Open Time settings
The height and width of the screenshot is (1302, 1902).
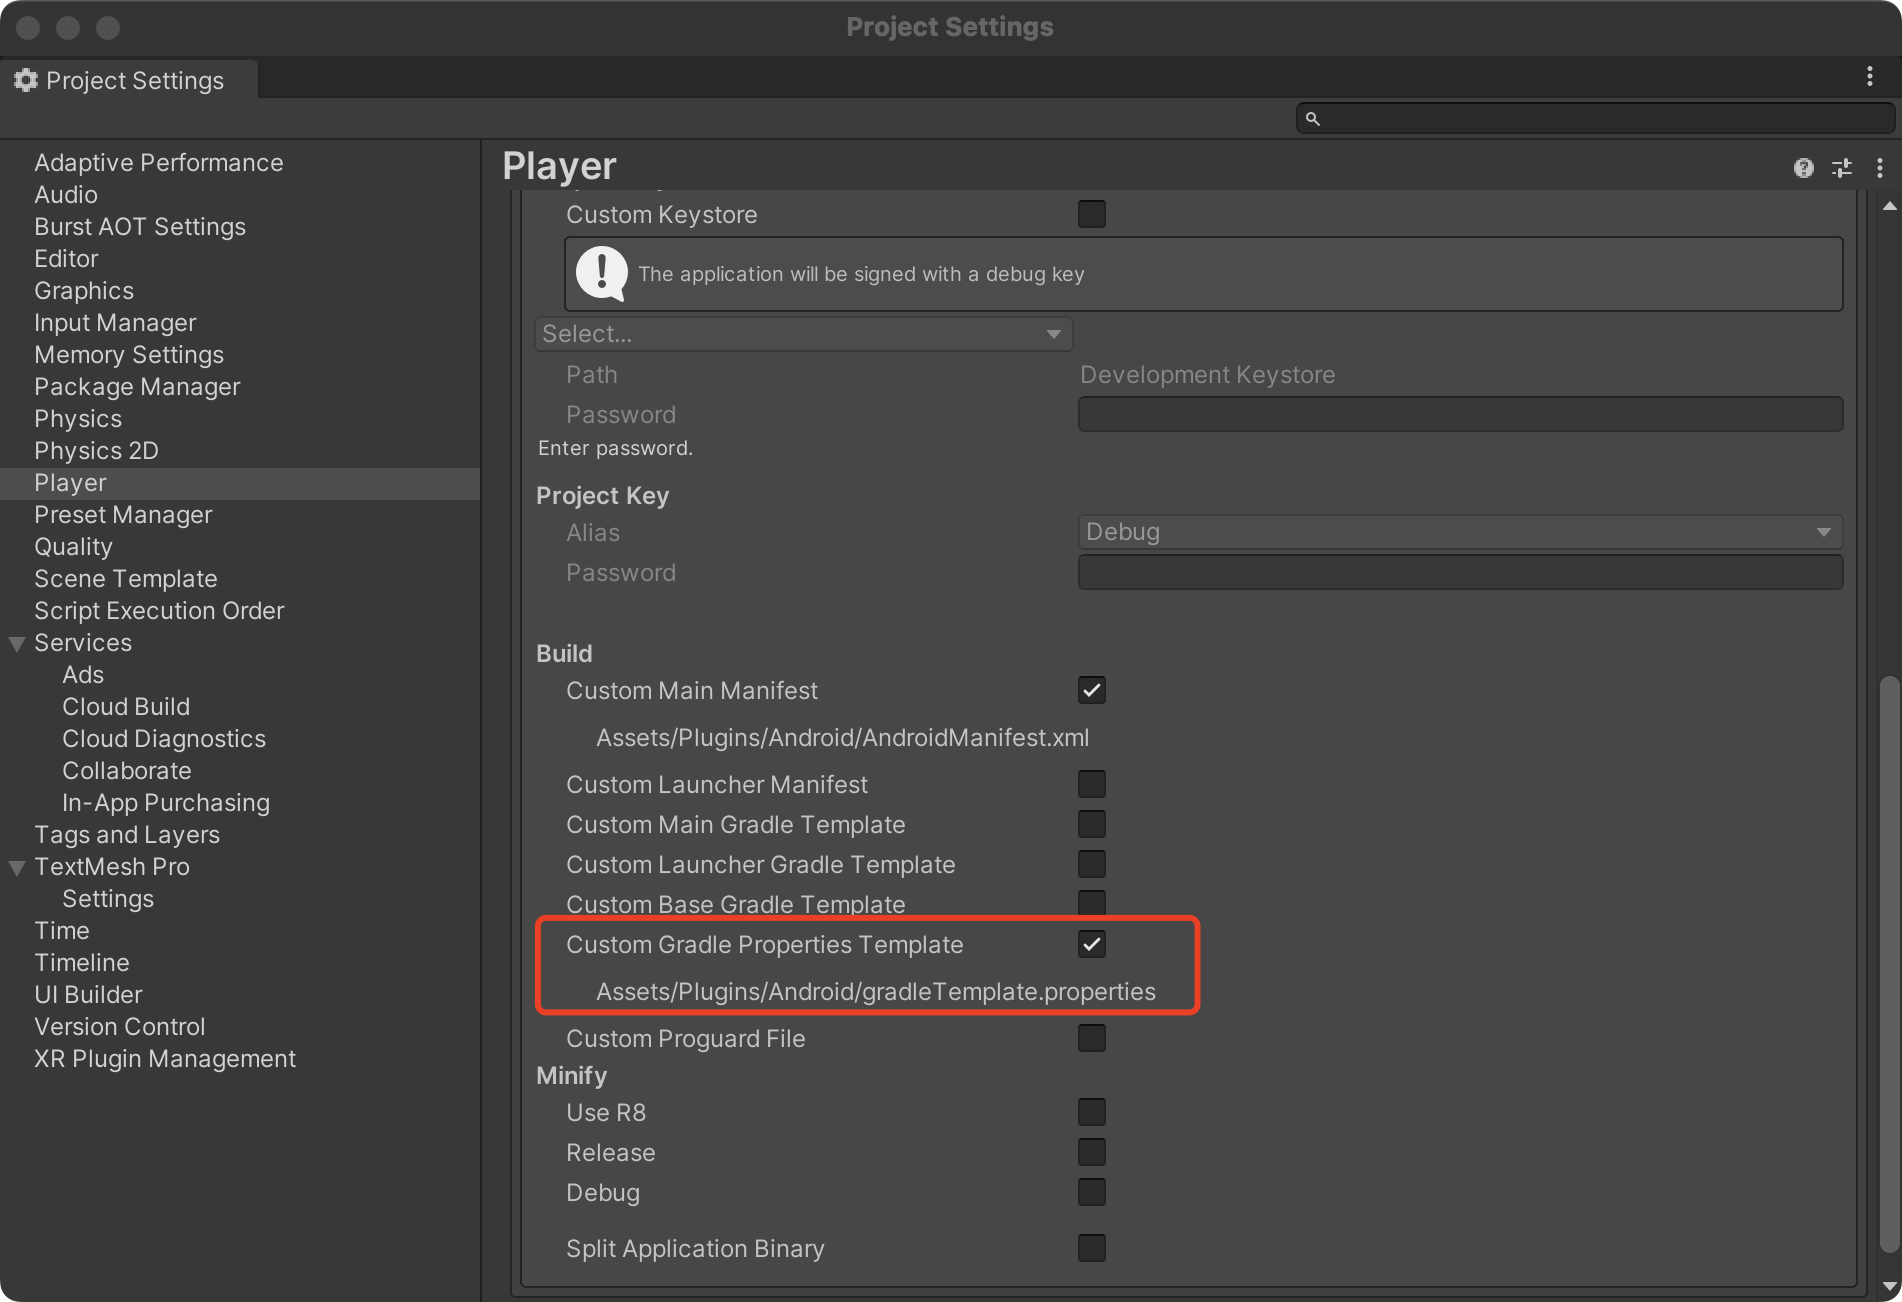[62, 930]
